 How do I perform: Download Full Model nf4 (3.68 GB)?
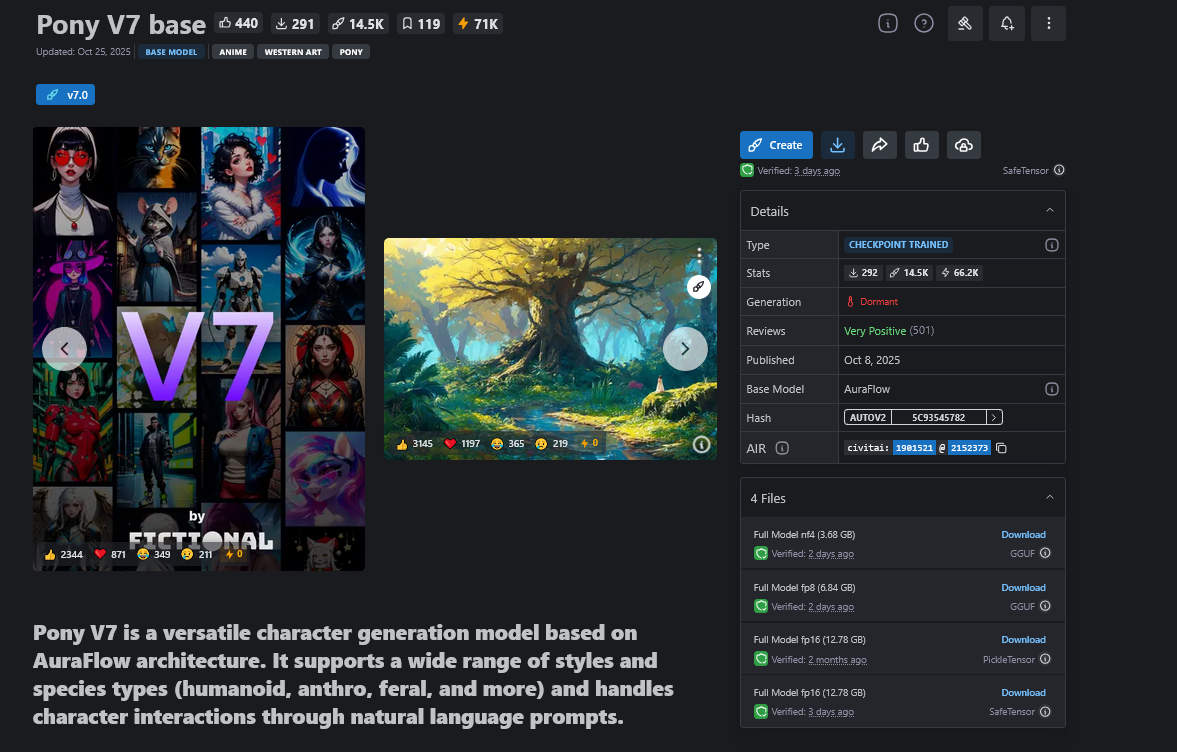tap(1023, 534)
